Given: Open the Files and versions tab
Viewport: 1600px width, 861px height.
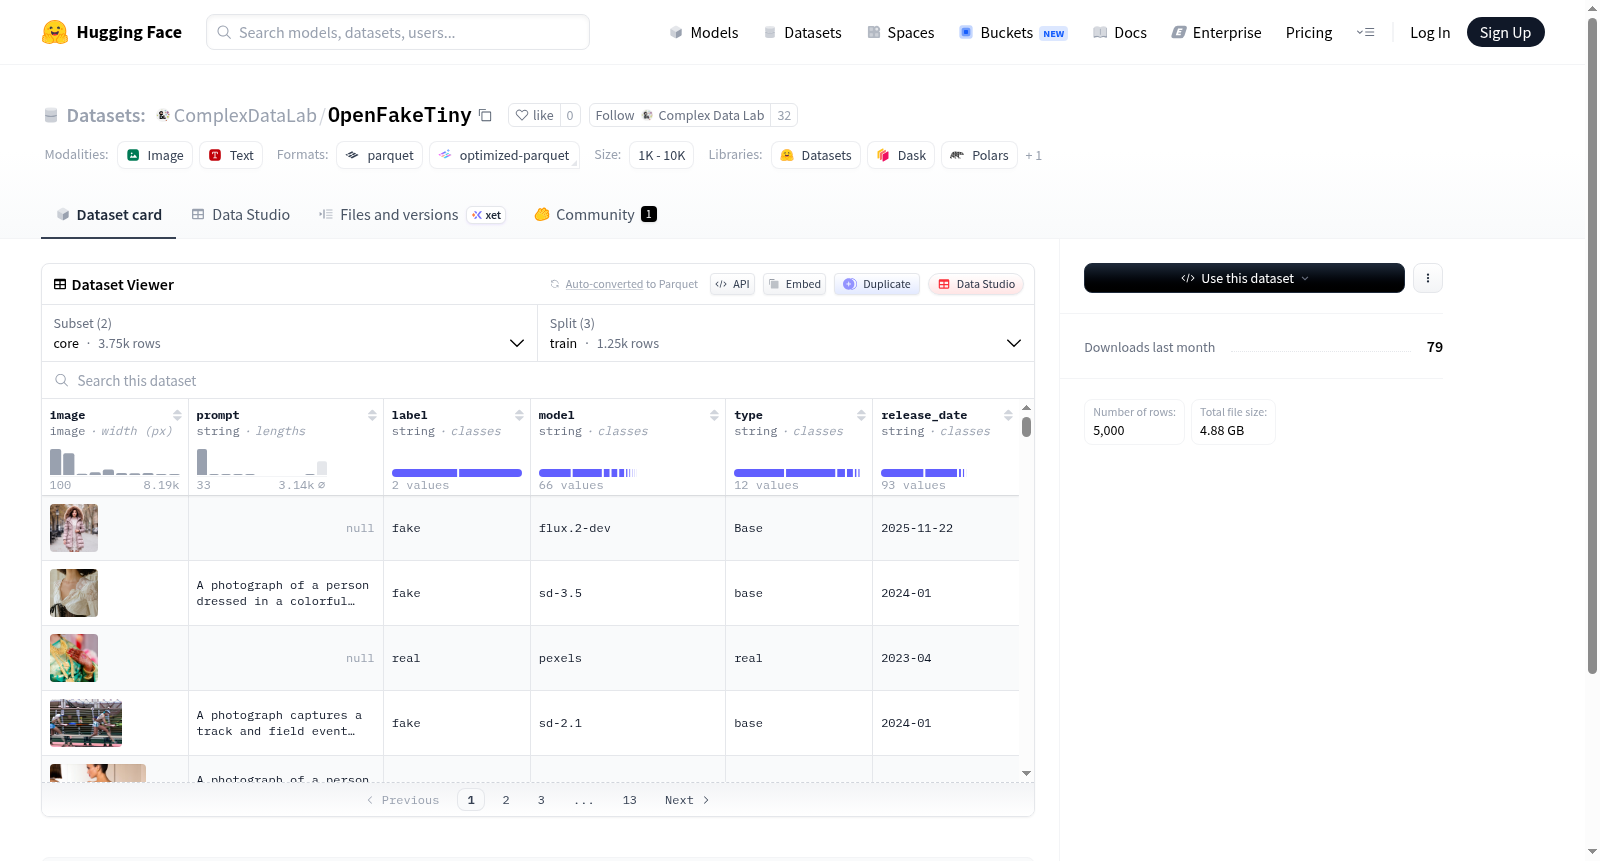Looking at the screenshot, I should [x=412, y=215].
